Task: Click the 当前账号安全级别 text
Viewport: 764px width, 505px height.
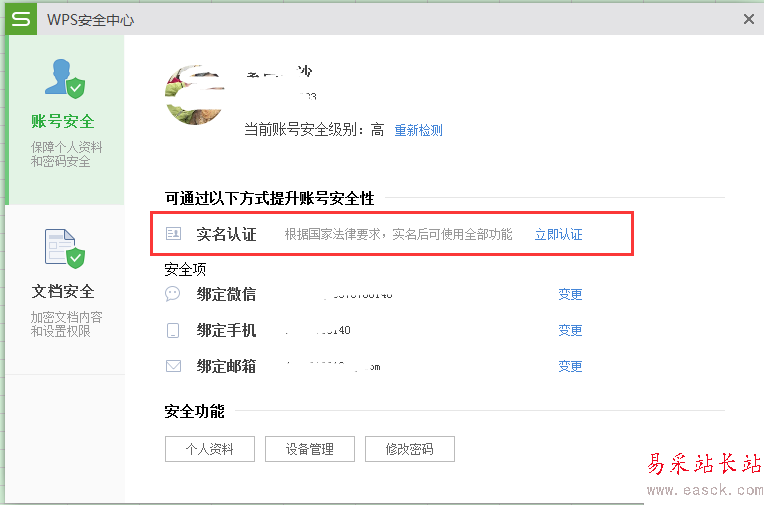Action: point(314,130)
